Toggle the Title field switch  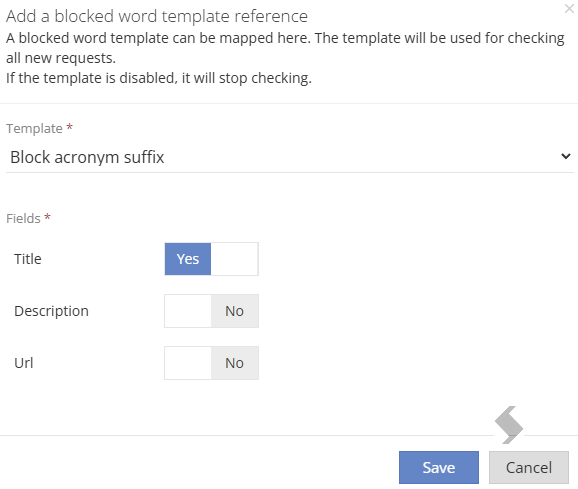click(x=211, y=259)
